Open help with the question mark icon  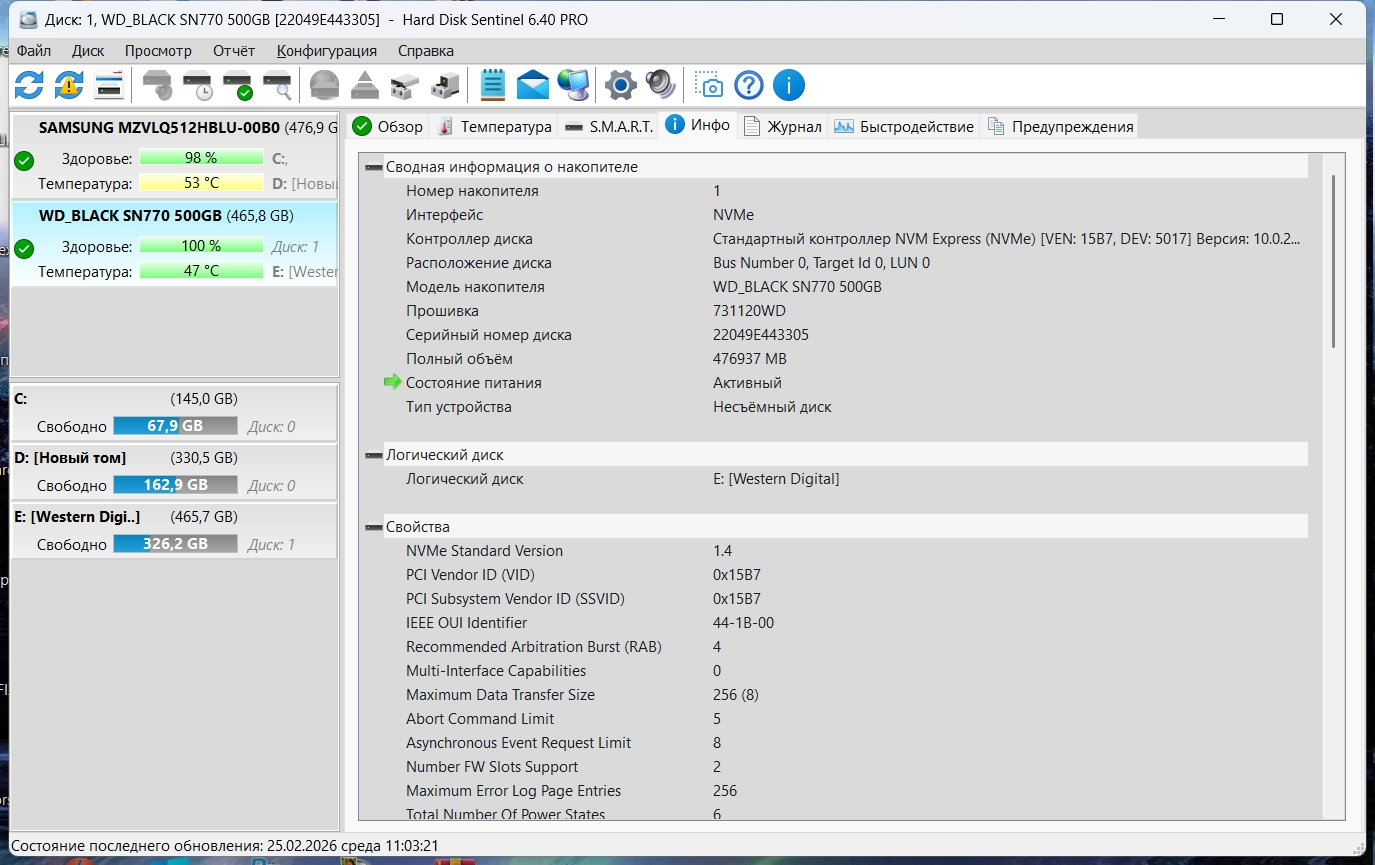(749, 85)
